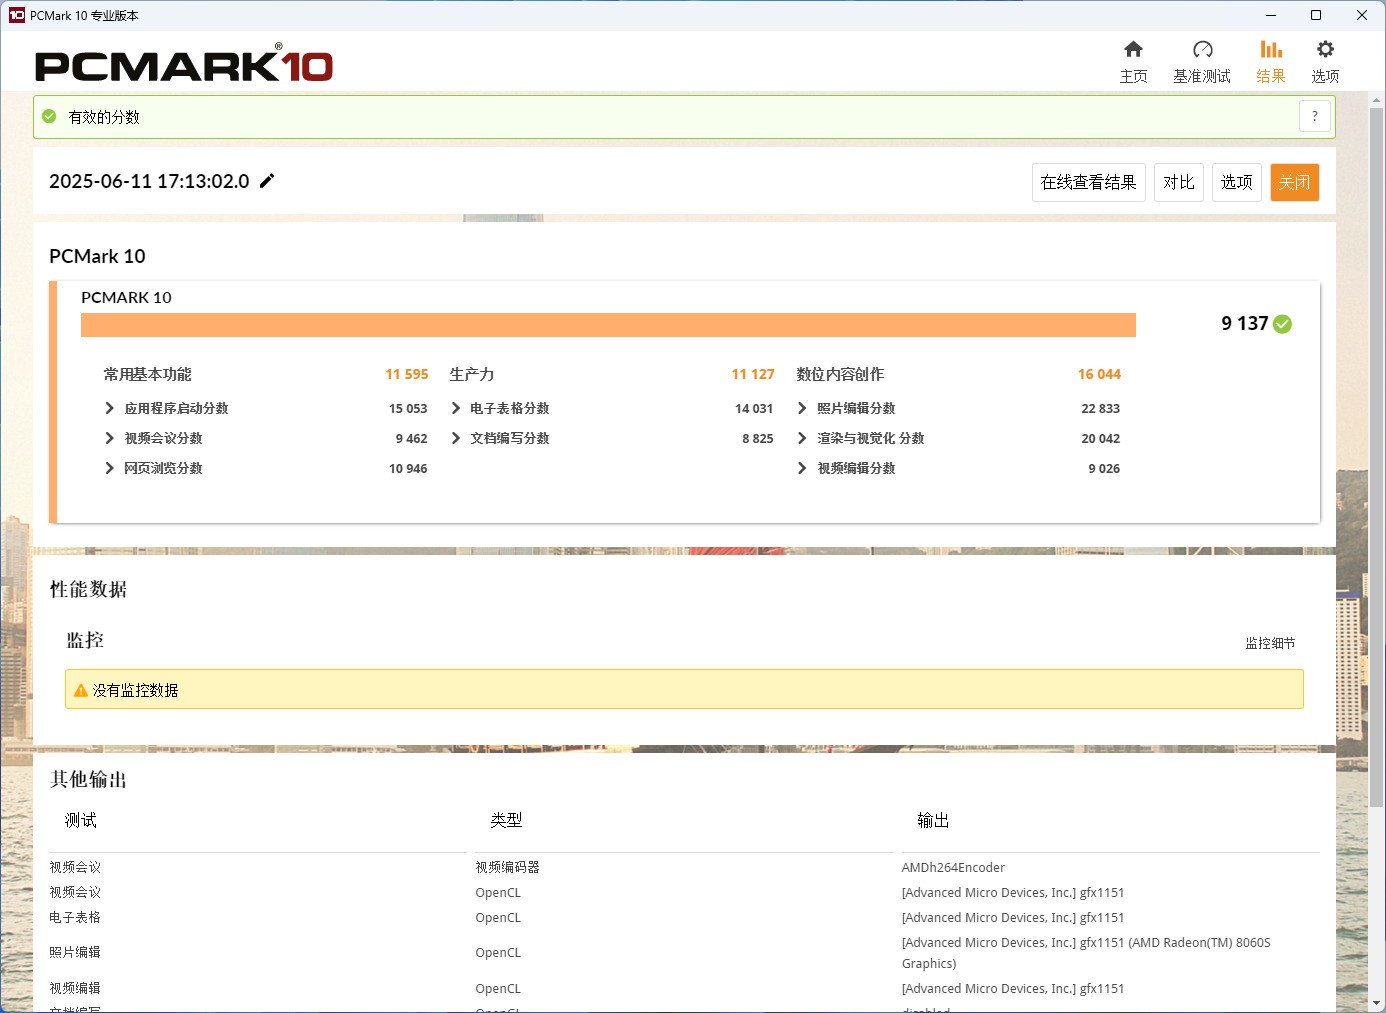
Task: Click the 对比 compare button
Action: click(1178, 182)
